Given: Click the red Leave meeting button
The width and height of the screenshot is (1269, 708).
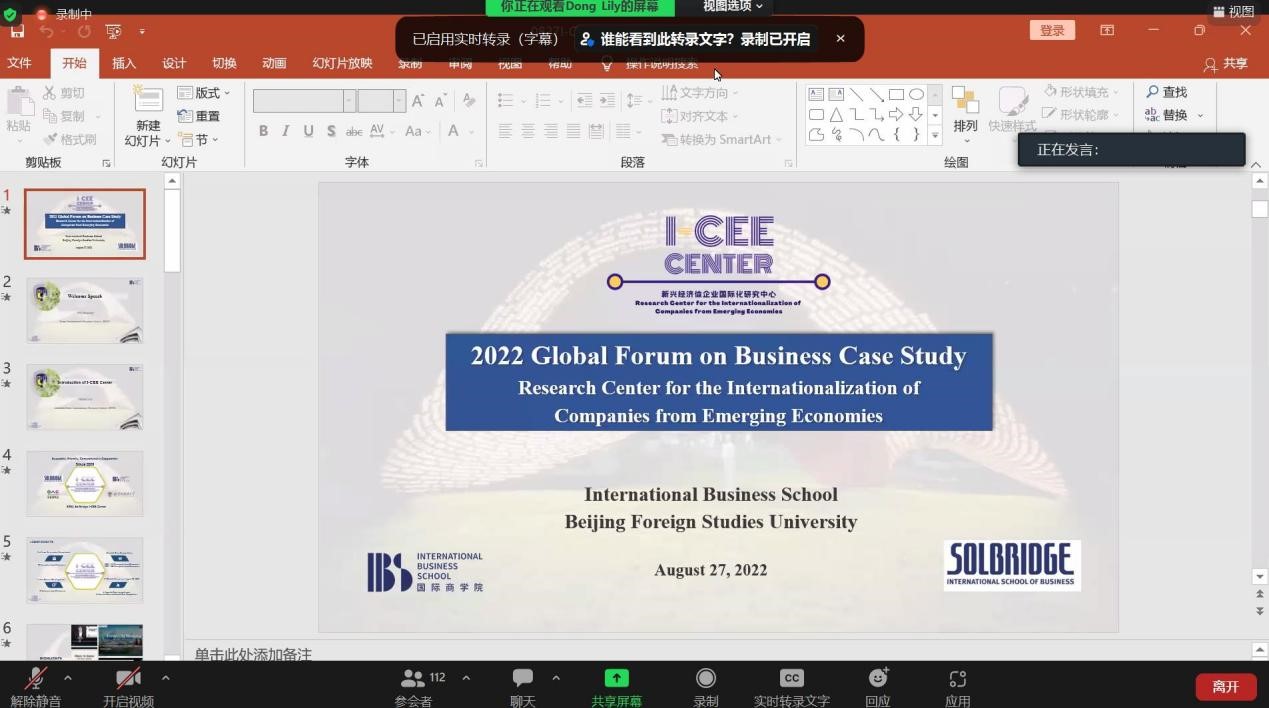Looking at the screenshot, I should click(1225, 687).
